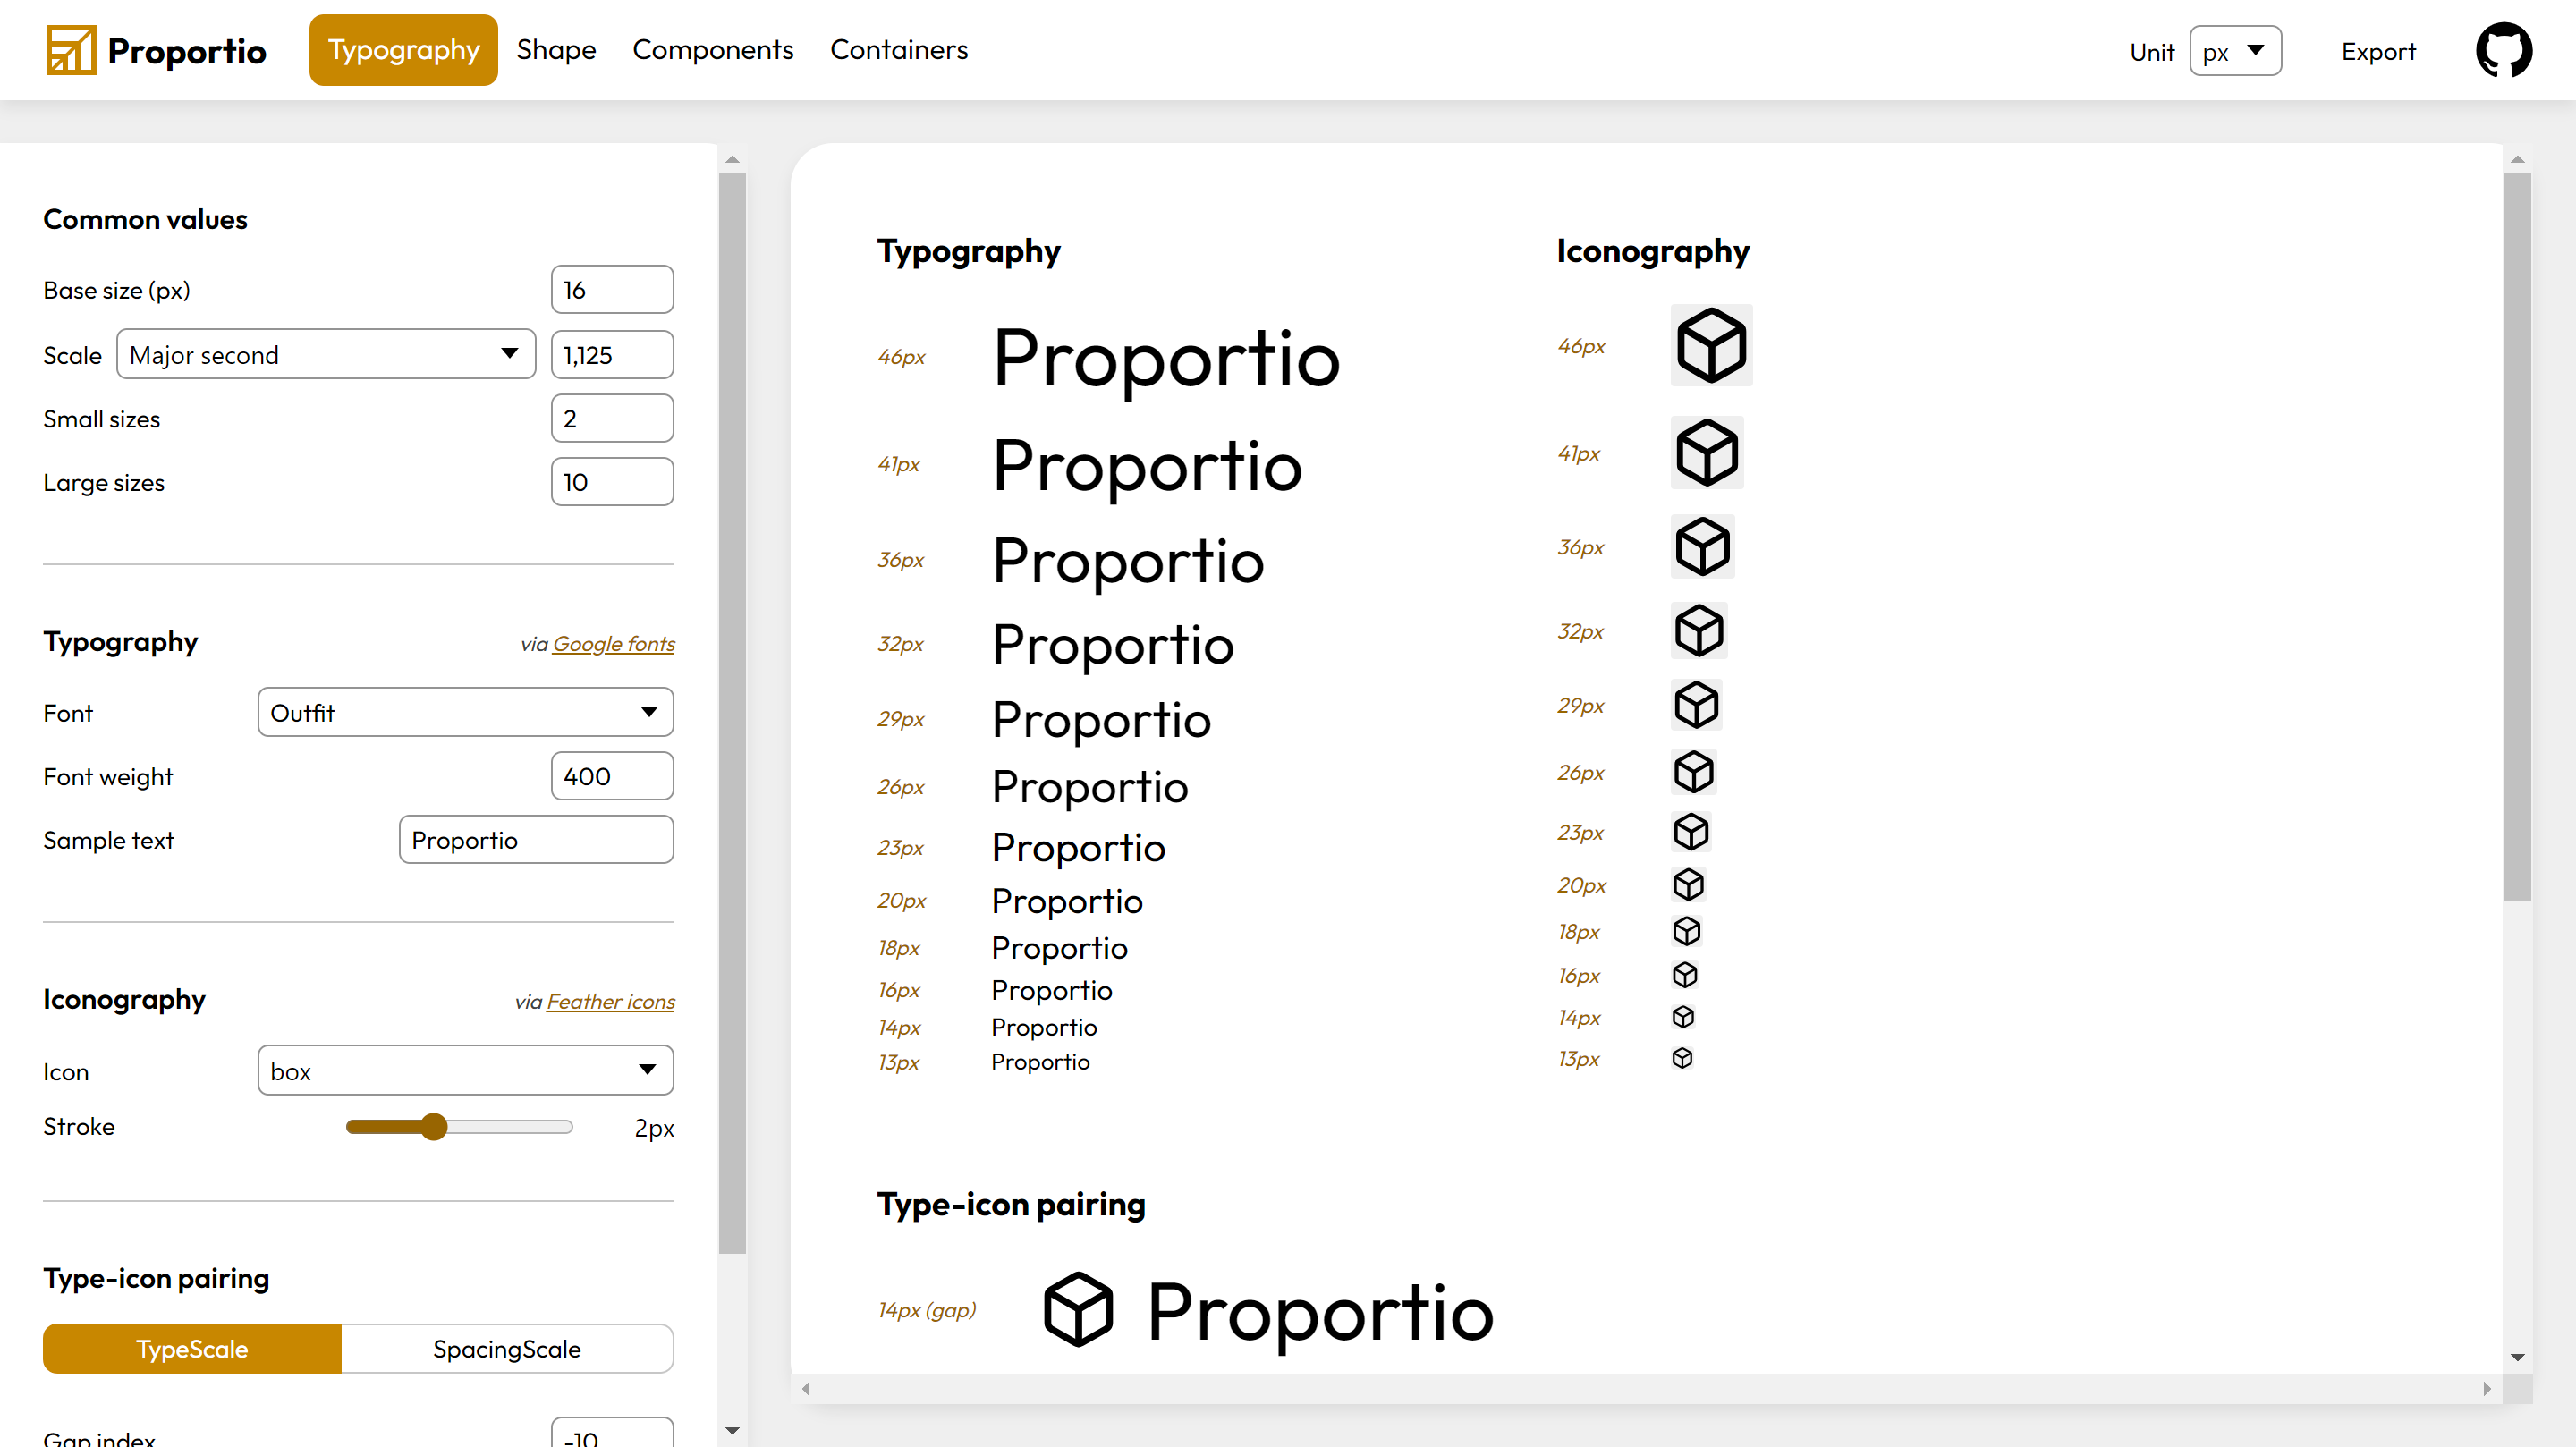The image size is (2576, 1447).
Task: Go to the Components tab
Action: coord(712,50)
